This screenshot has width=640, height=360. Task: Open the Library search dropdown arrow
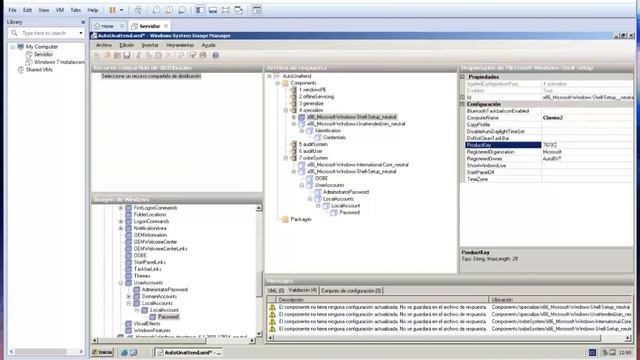tap(81, 33)
